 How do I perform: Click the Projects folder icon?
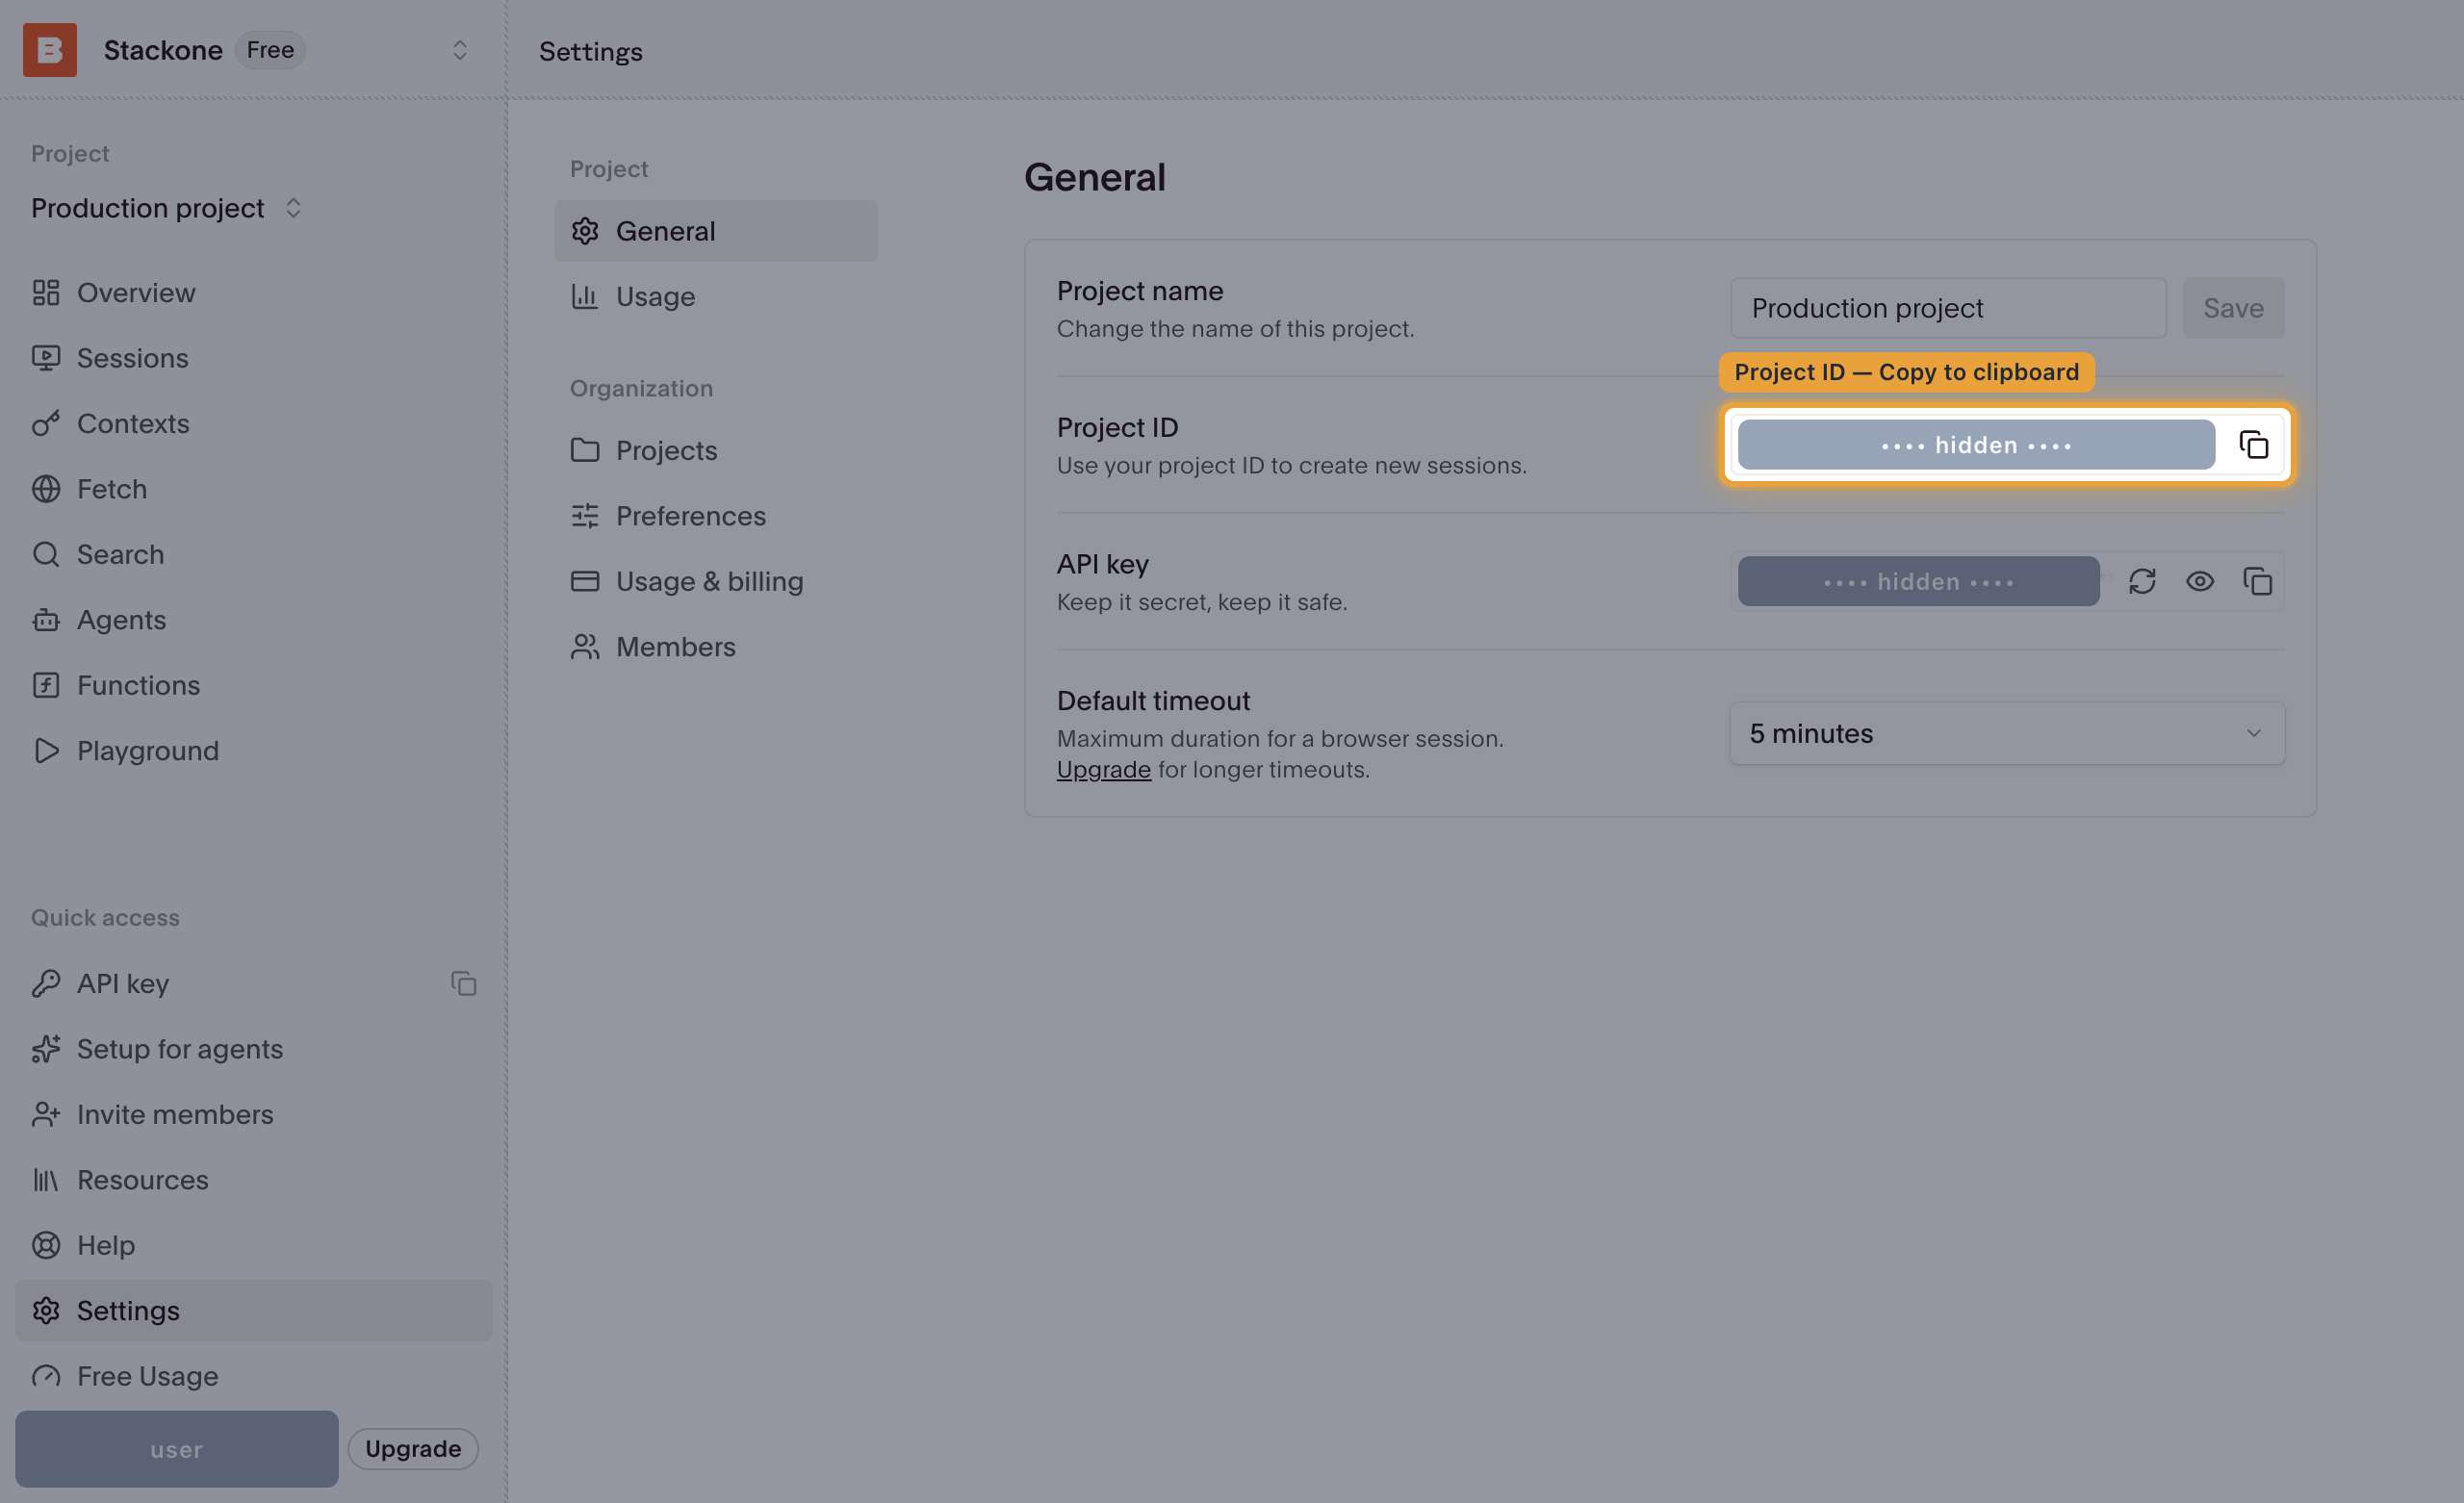pyautogui.click(x=585, y=451)
